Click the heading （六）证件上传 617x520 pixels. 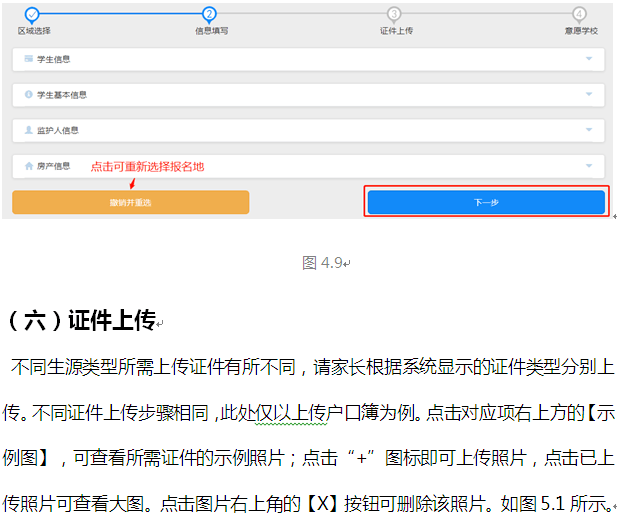pos(81,320)
